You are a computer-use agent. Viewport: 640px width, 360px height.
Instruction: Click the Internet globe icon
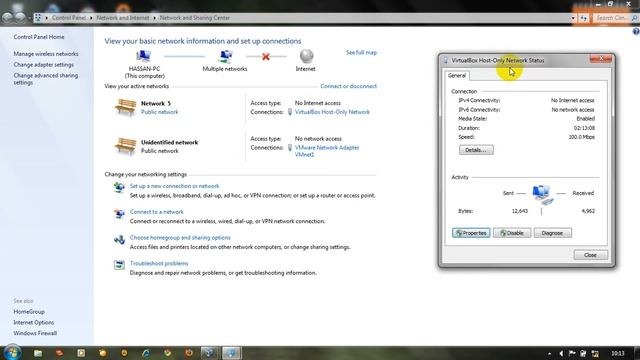tap(306, 56)
